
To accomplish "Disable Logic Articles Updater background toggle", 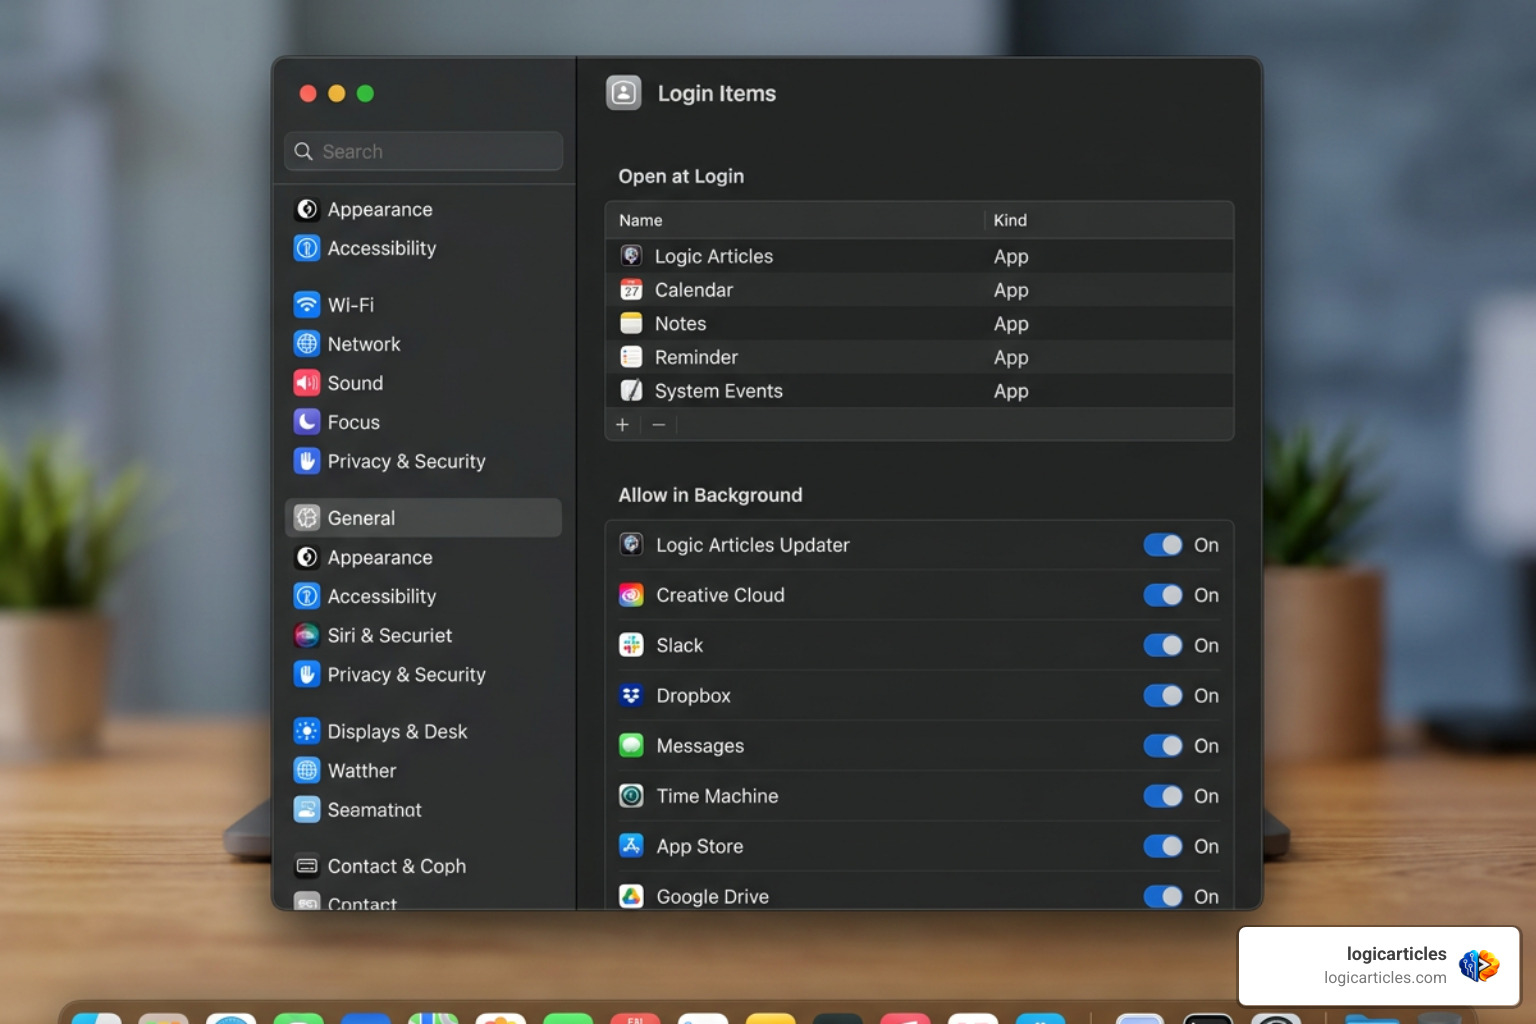I will pos(1163,545).
